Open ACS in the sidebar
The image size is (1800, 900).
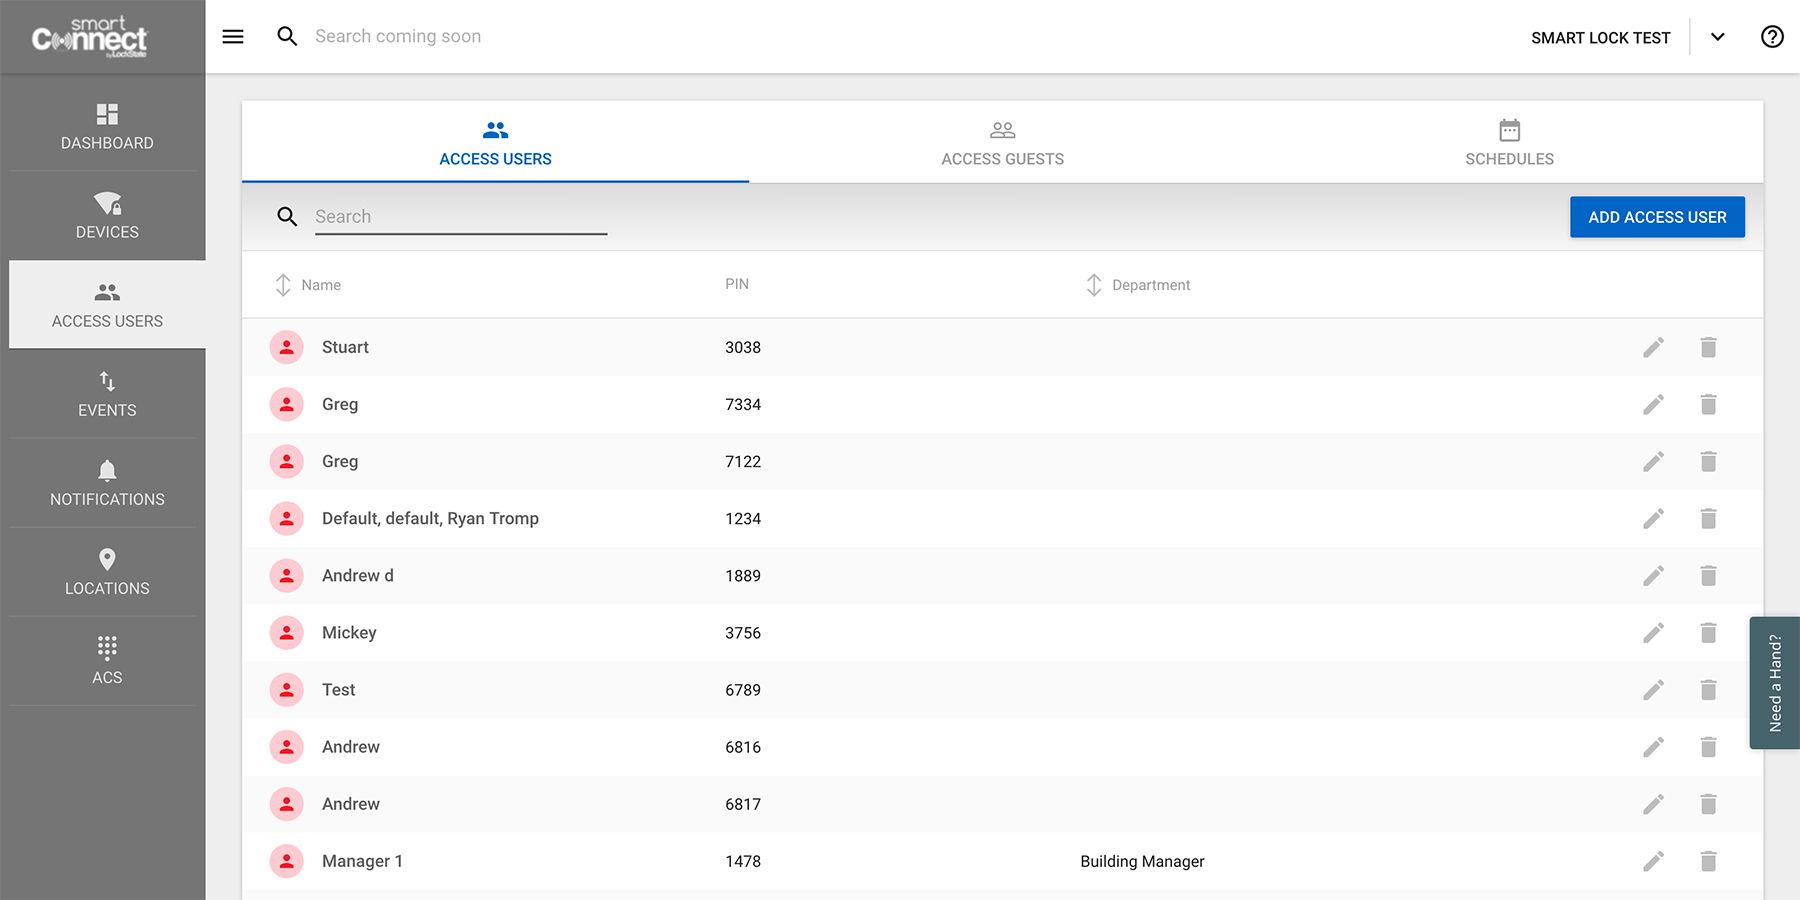[x=107, y=661]
